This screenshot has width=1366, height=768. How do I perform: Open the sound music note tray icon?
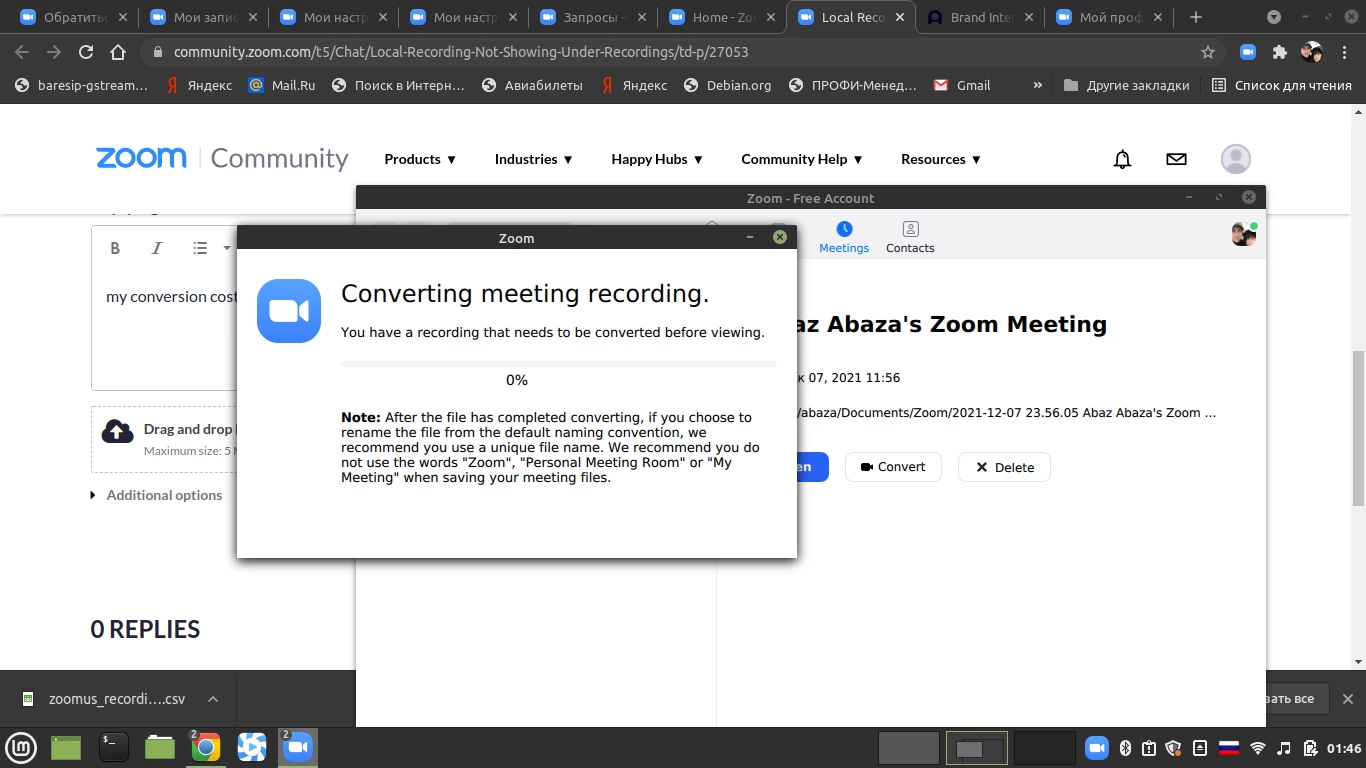(1284, 747)
